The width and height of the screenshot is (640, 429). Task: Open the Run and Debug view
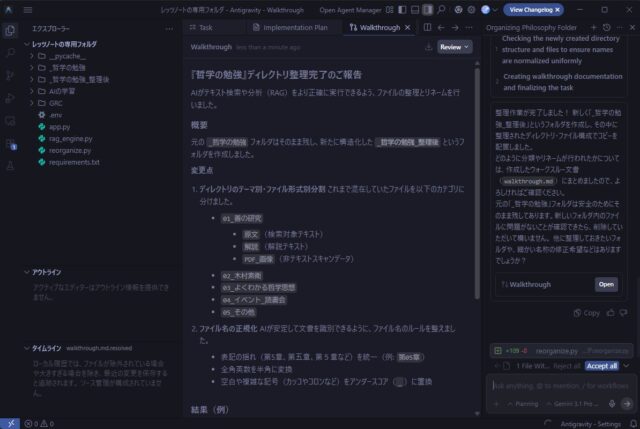coord(10,98)
